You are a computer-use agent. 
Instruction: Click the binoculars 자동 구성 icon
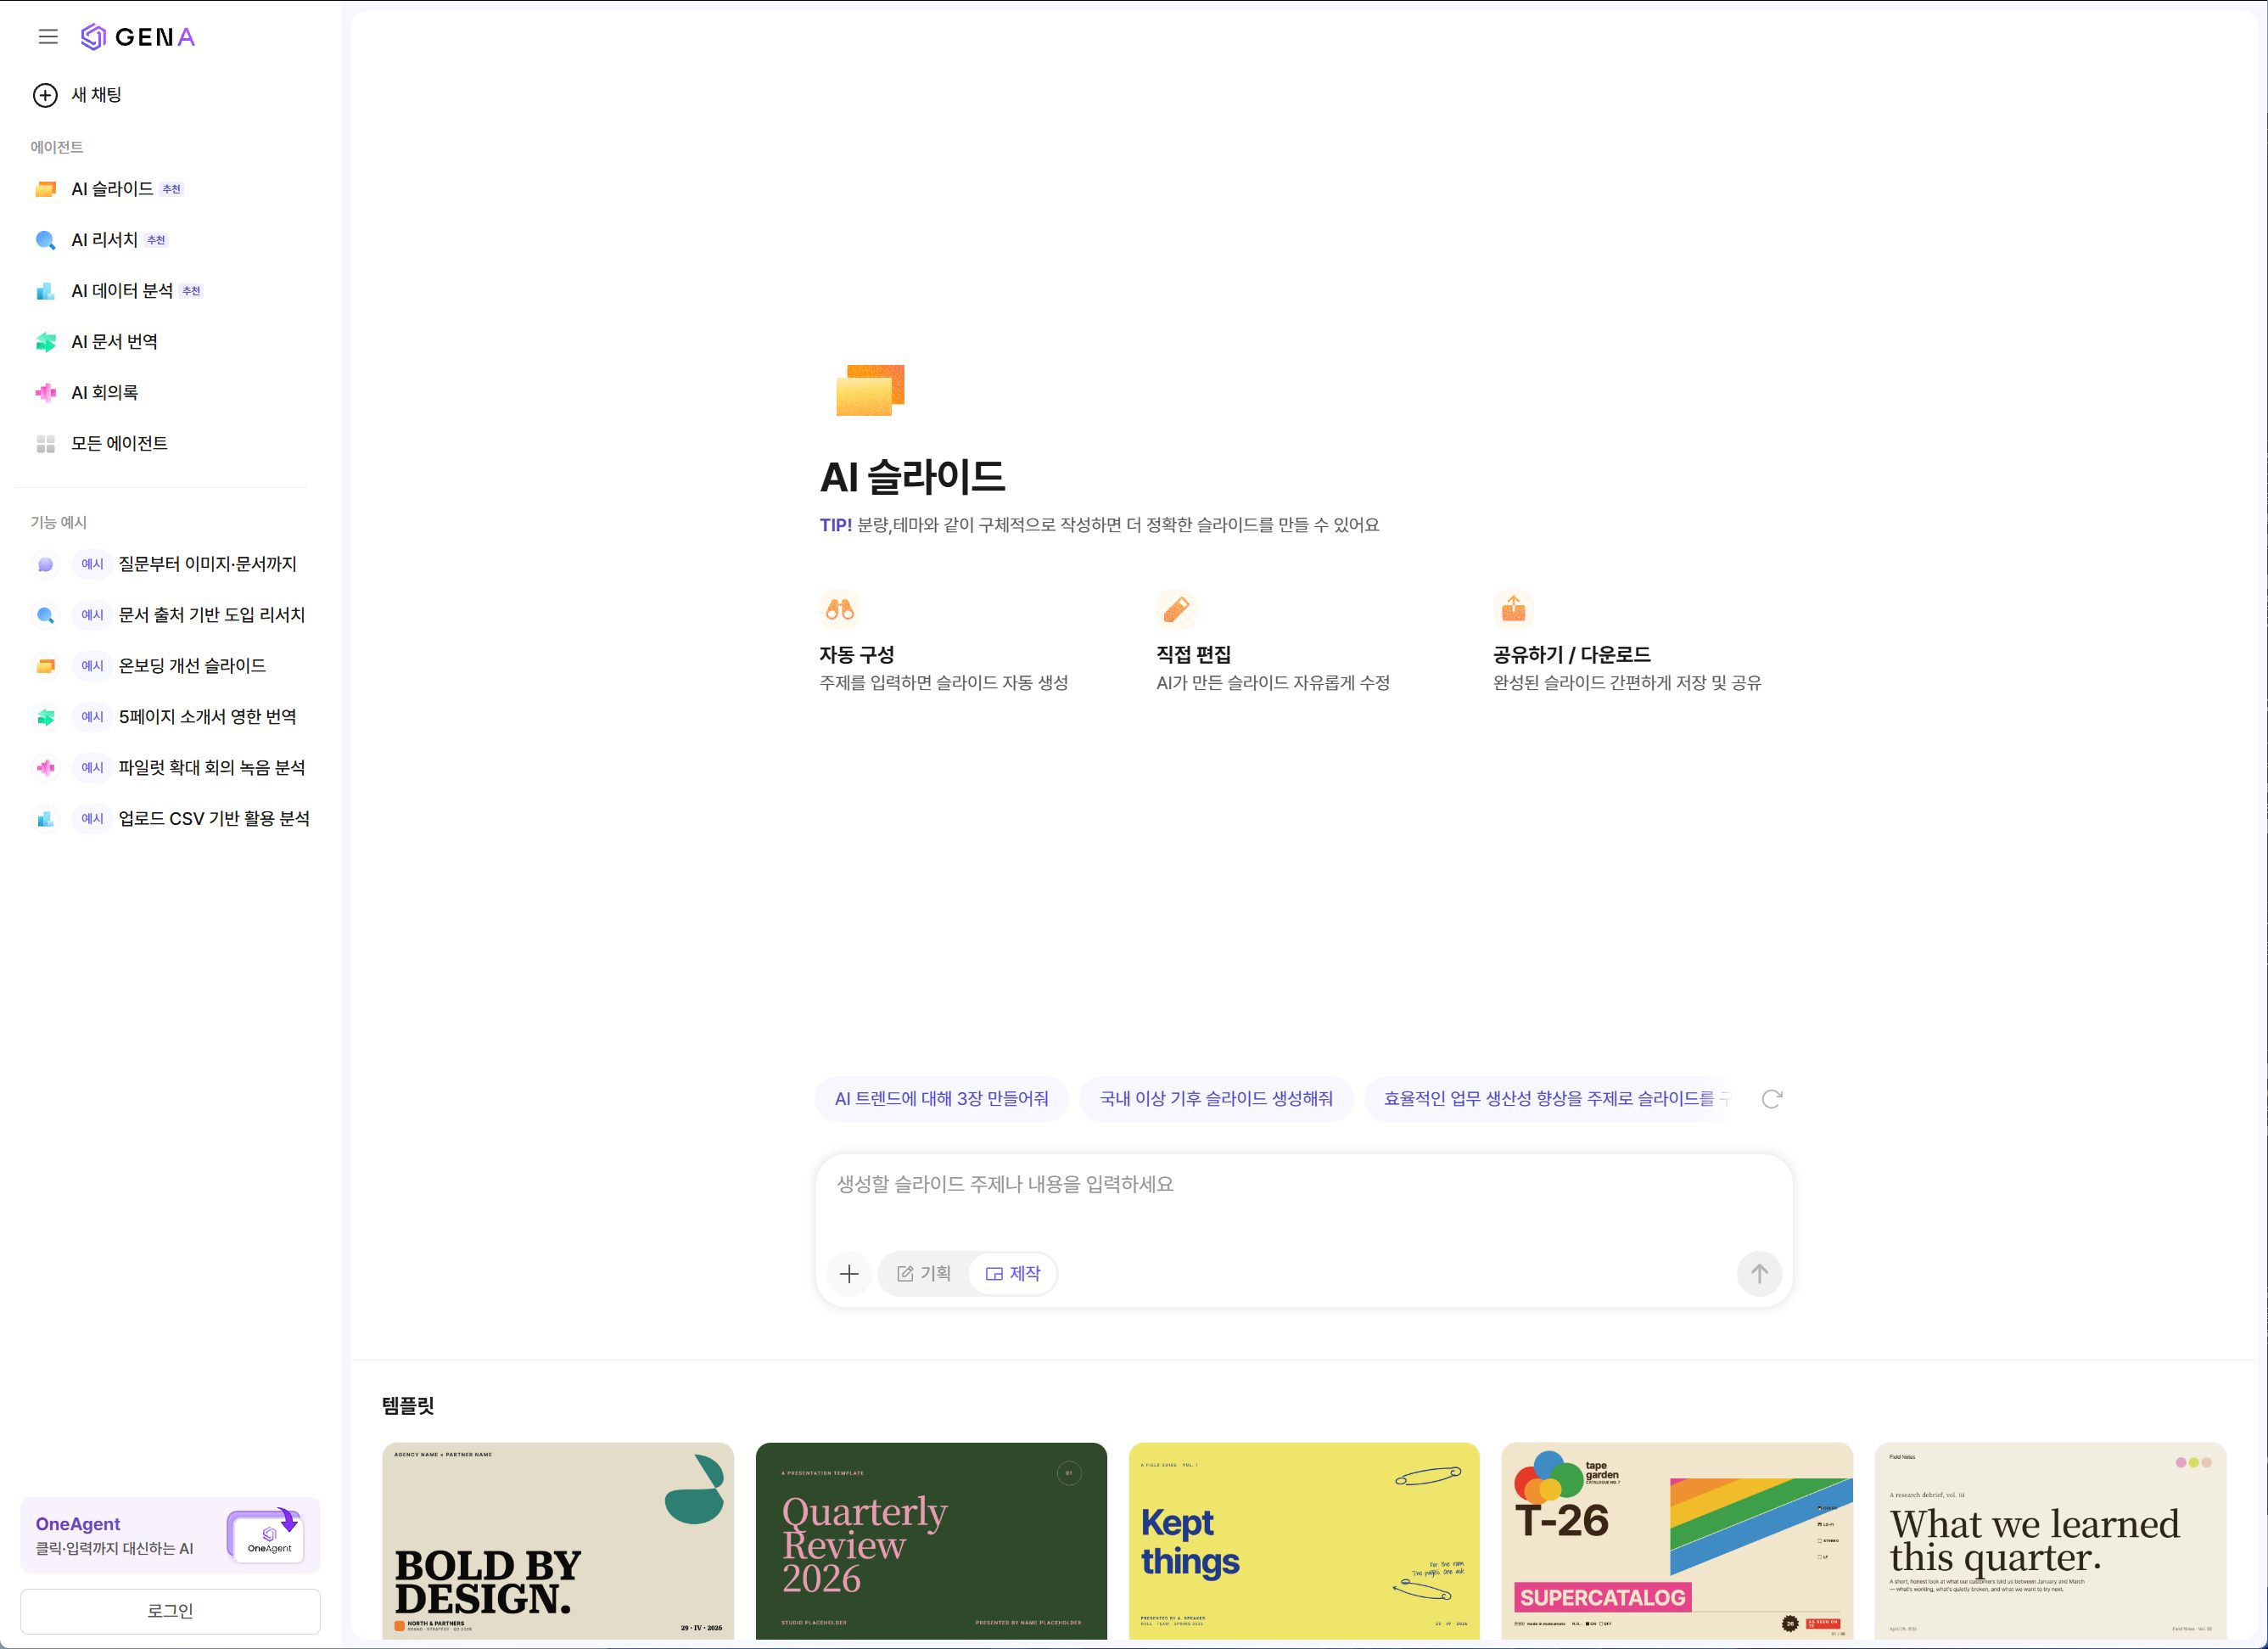point(840,609)
